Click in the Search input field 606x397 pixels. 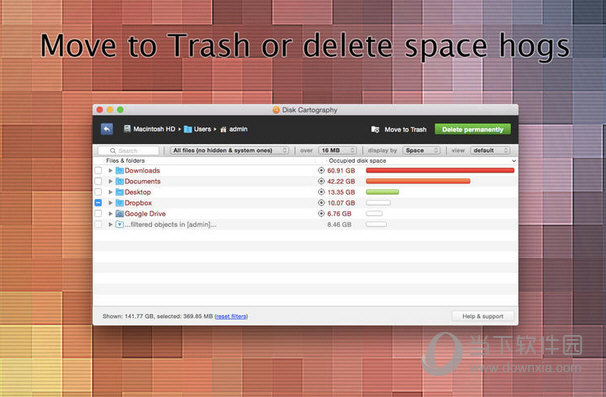(x=128, y=150)
